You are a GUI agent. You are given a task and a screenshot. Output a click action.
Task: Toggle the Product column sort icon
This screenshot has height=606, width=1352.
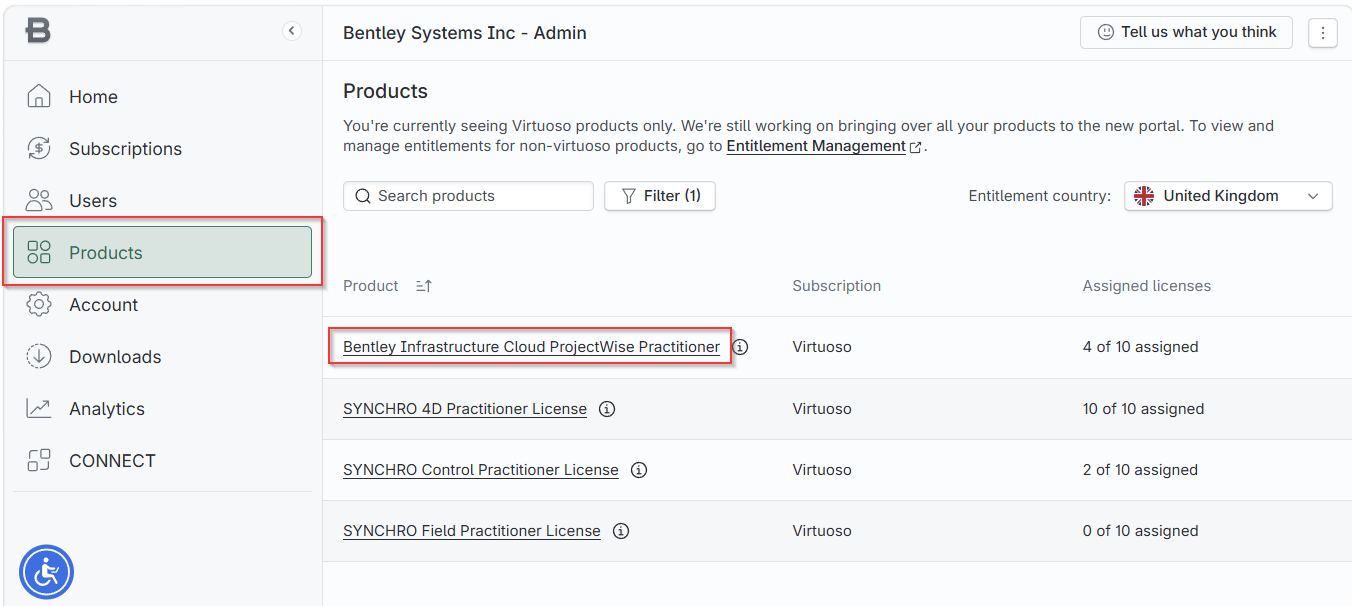[x=424, y=286]
